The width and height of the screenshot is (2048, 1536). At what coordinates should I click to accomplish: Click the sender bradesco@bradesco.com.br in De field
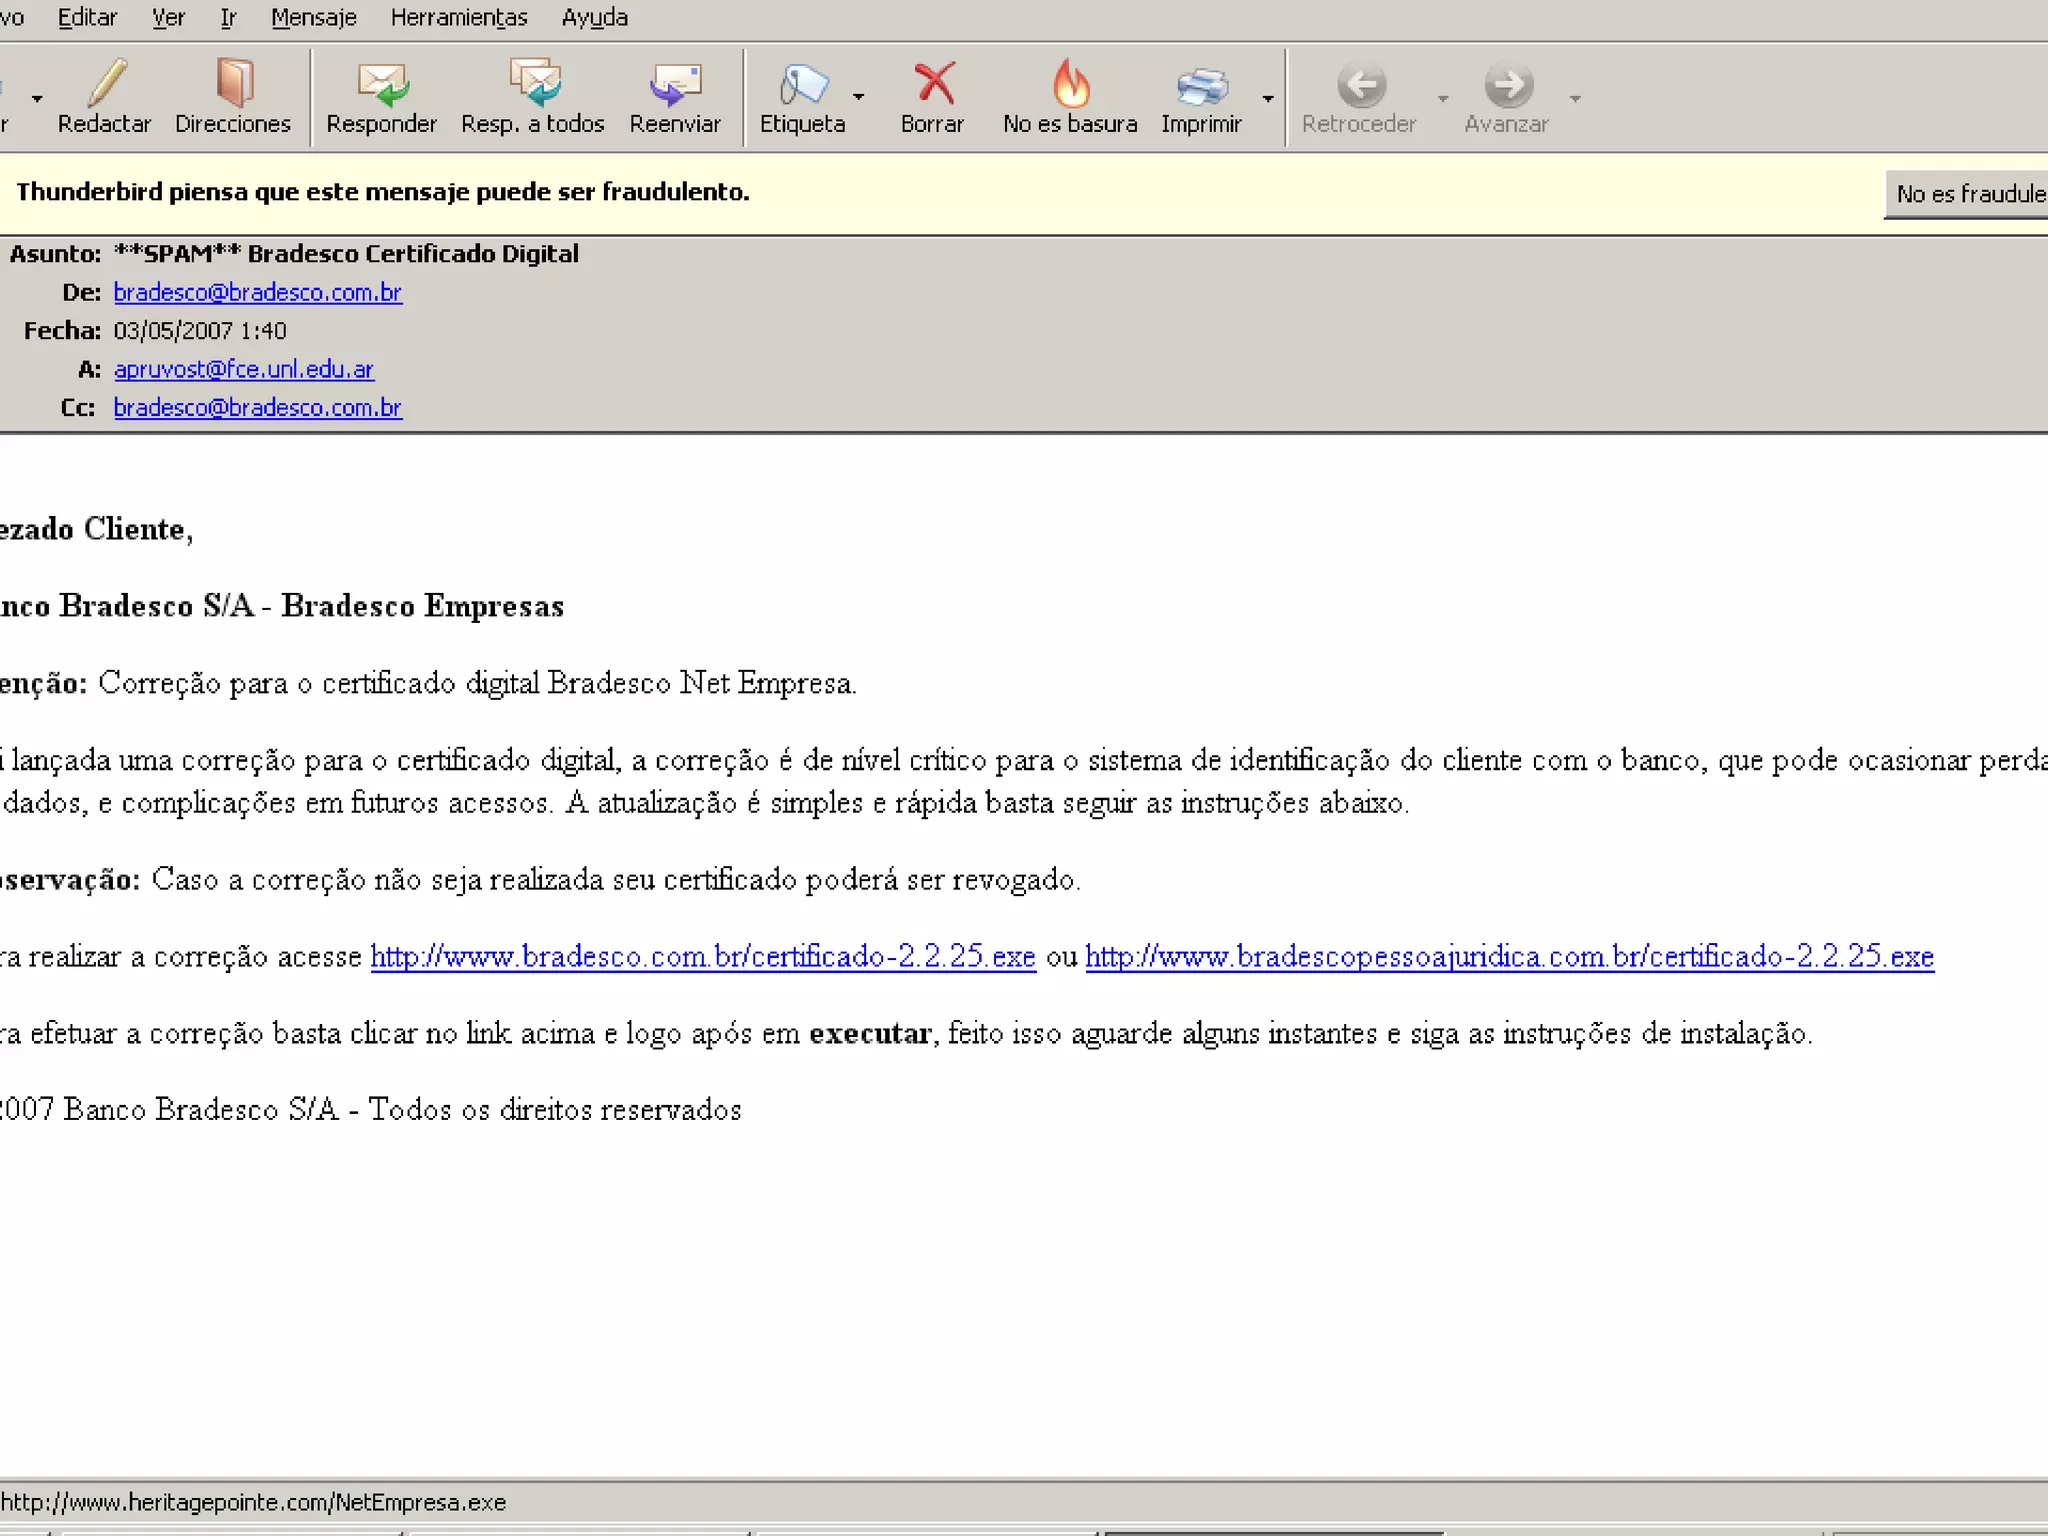257,292
